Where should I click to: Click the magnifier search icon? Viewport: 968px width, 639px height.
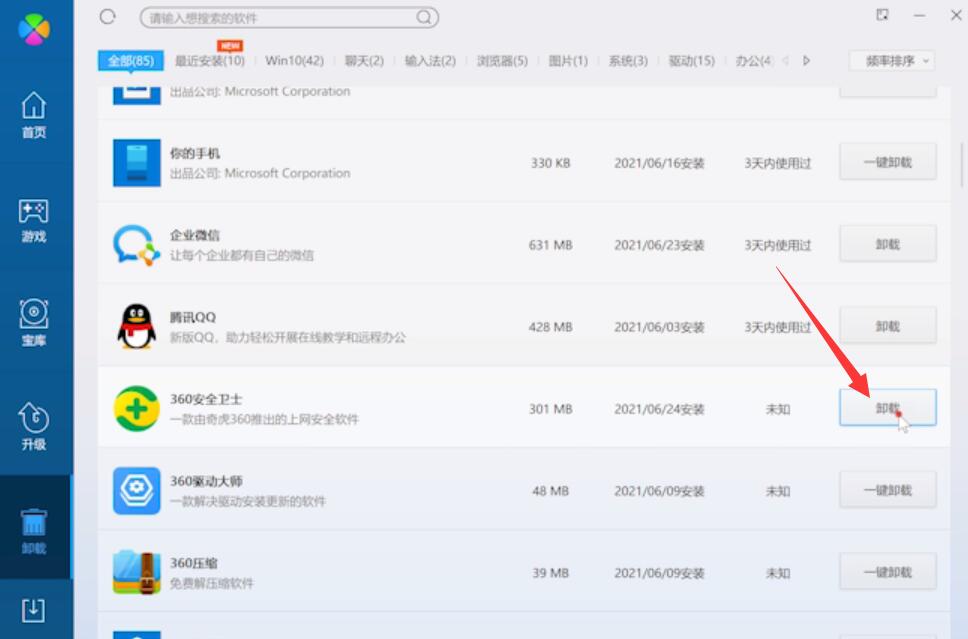click(x=424, y=17)
